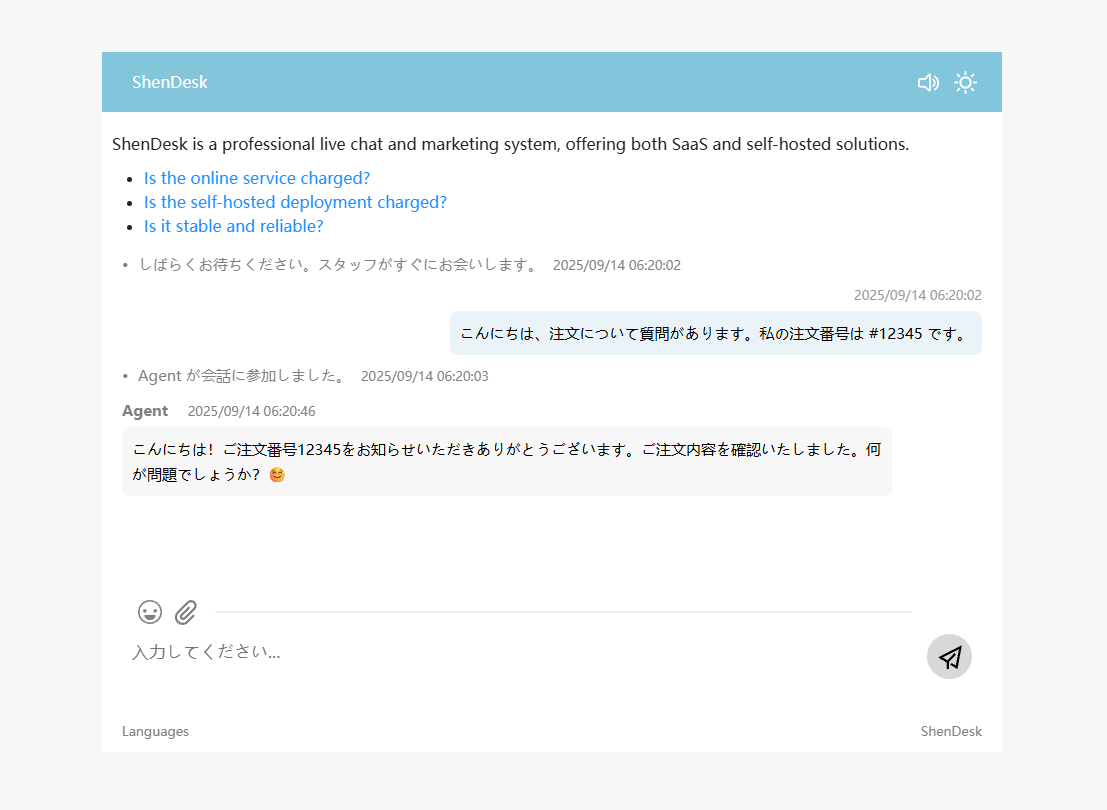Open the Languages selector in footer

[x=155, y=731]
